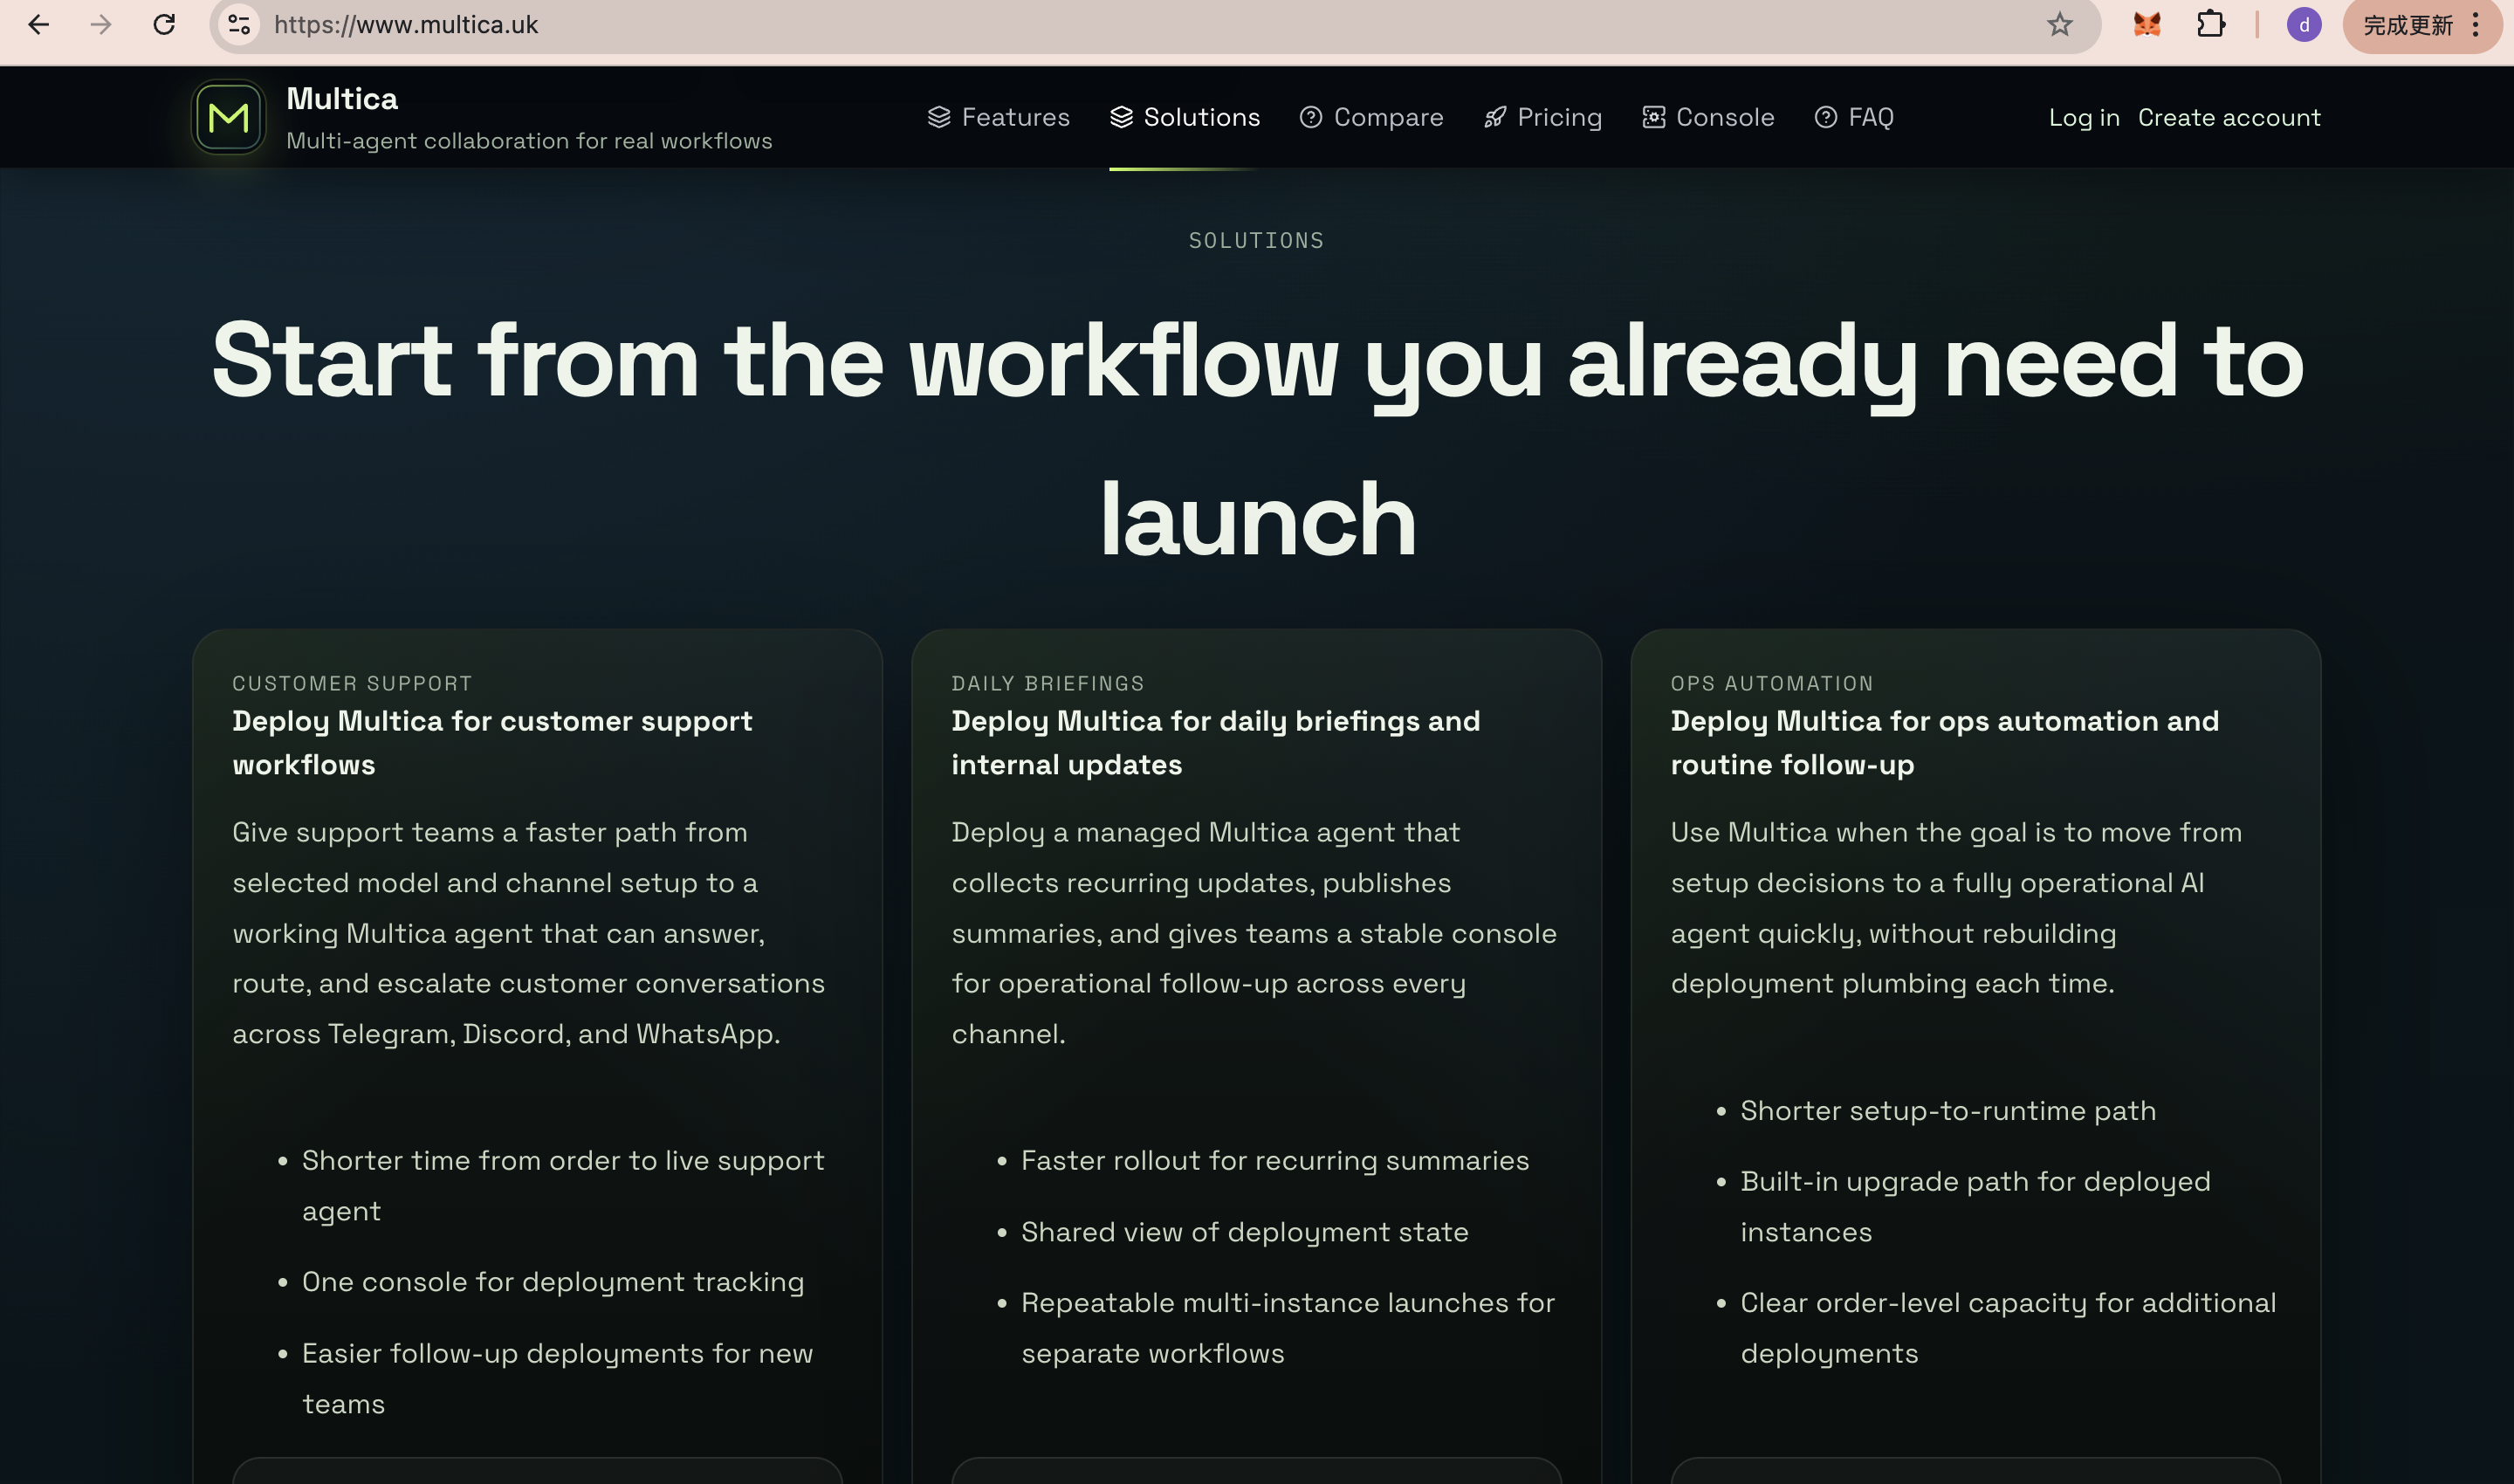2514x1484 pixels.
Task: Click 'Deploy Multica for customer support workflows' title
Action: click(x=492, y=742)
